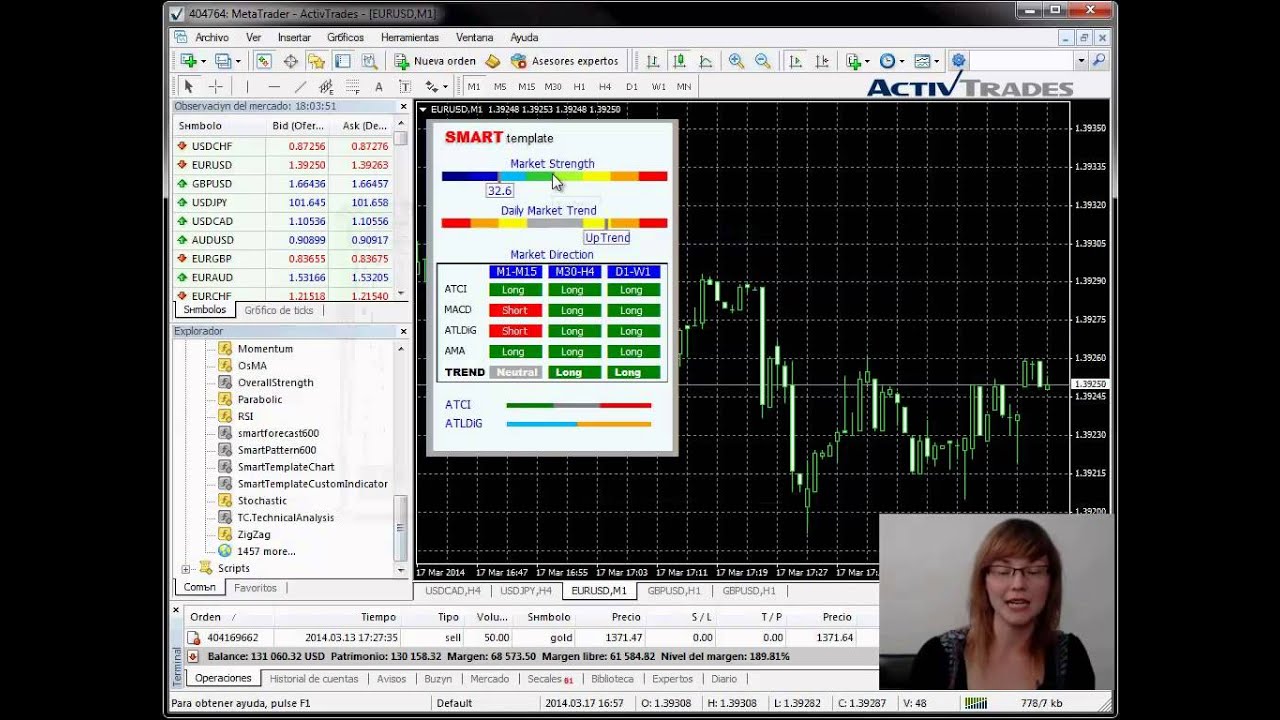Open the Insertar menu

[x=294, y=37]
